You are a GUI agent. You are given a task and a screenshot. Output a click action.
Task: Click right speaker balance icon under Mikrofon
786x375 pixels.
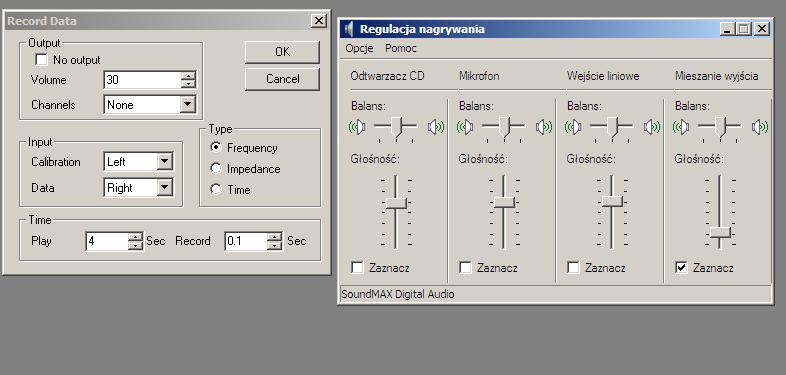pos(543,127)
